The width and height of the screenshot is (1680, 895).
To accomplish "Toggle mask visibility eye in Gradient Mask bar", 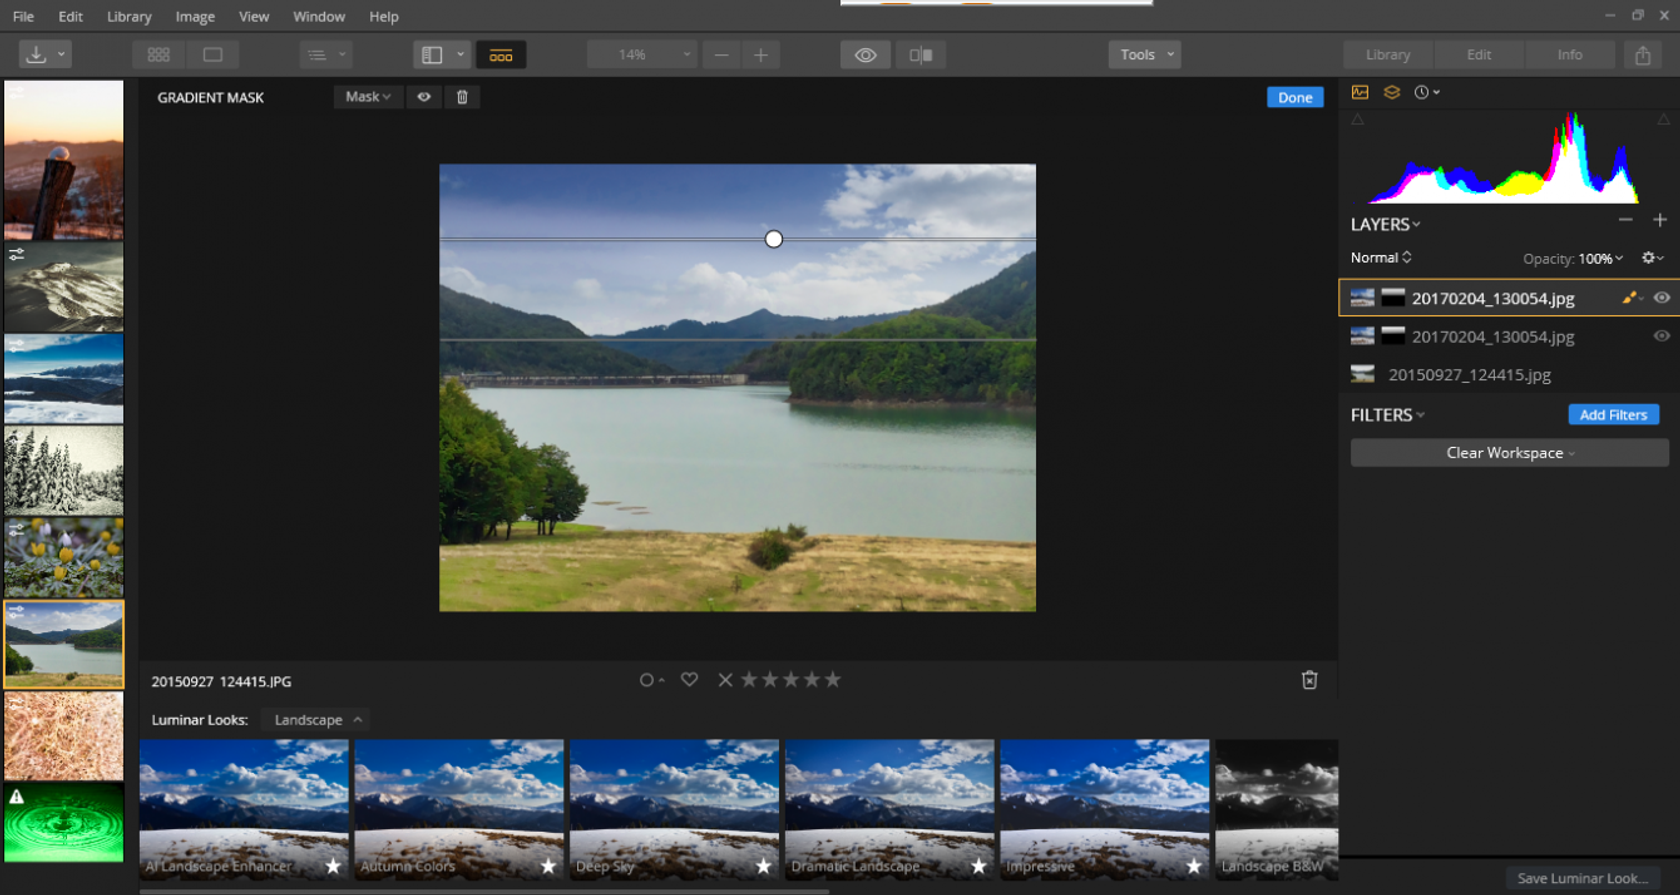I will [424, 97].
